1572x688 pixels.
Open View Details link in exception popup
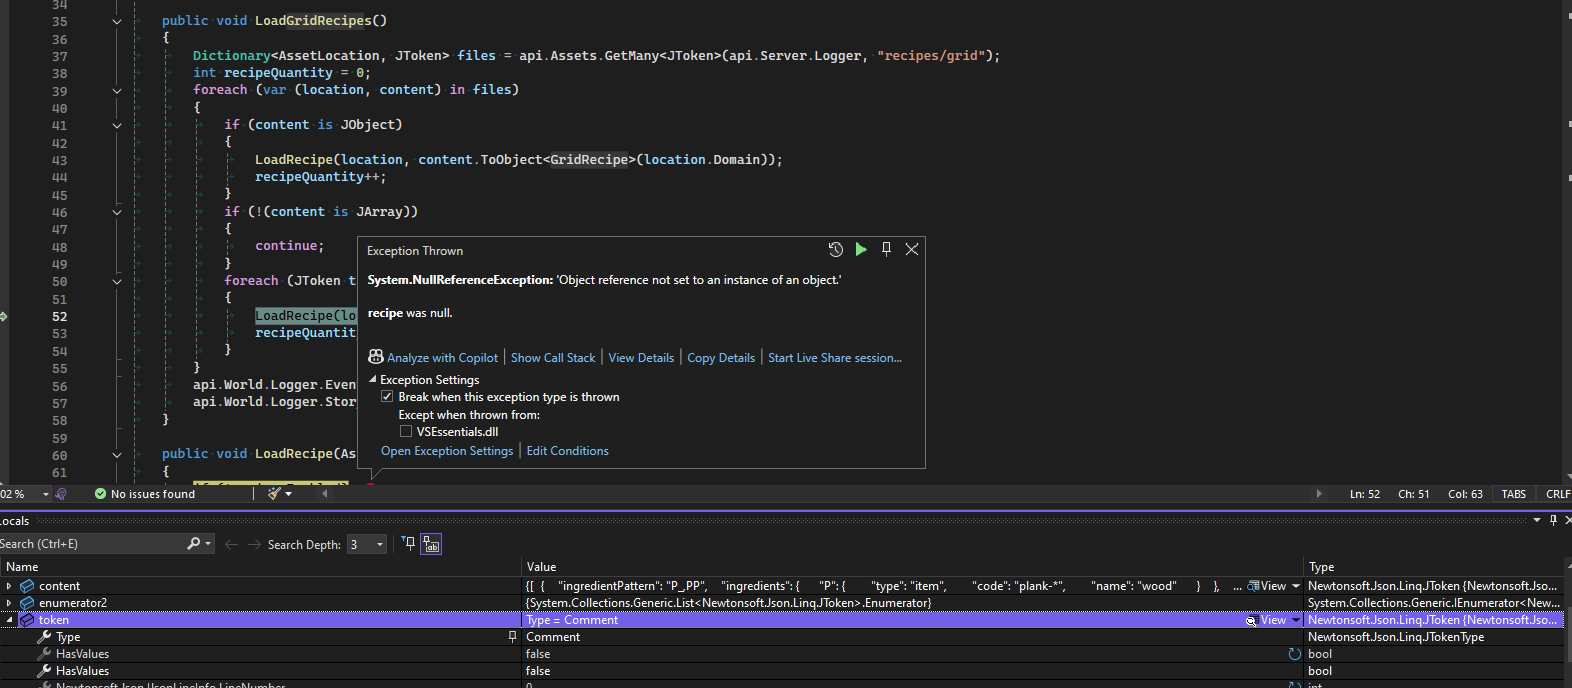pyautogui.click(x=641, y=358)
